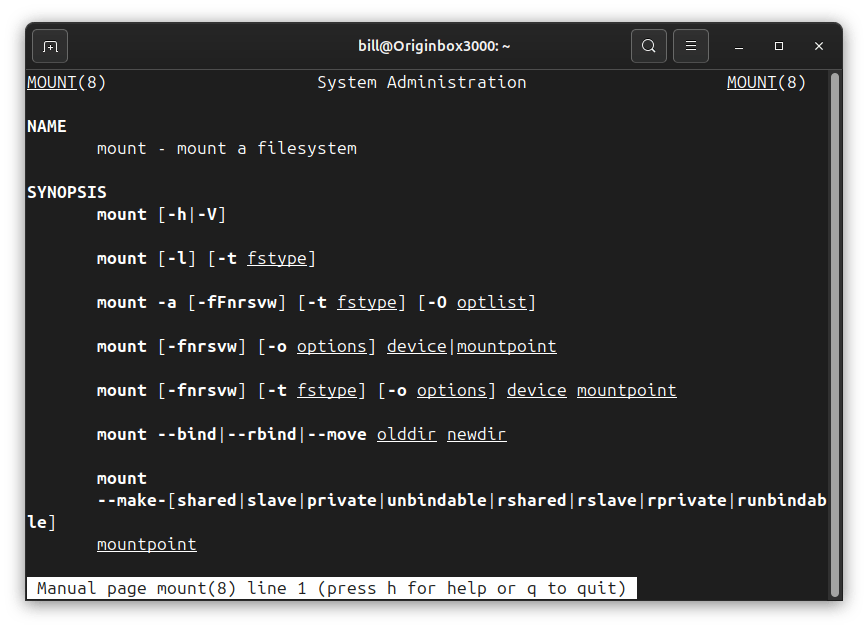Viewport: 868px width, 629px height.
Task: Click the bill@Originbox3000 title bar
Action: 434,46
